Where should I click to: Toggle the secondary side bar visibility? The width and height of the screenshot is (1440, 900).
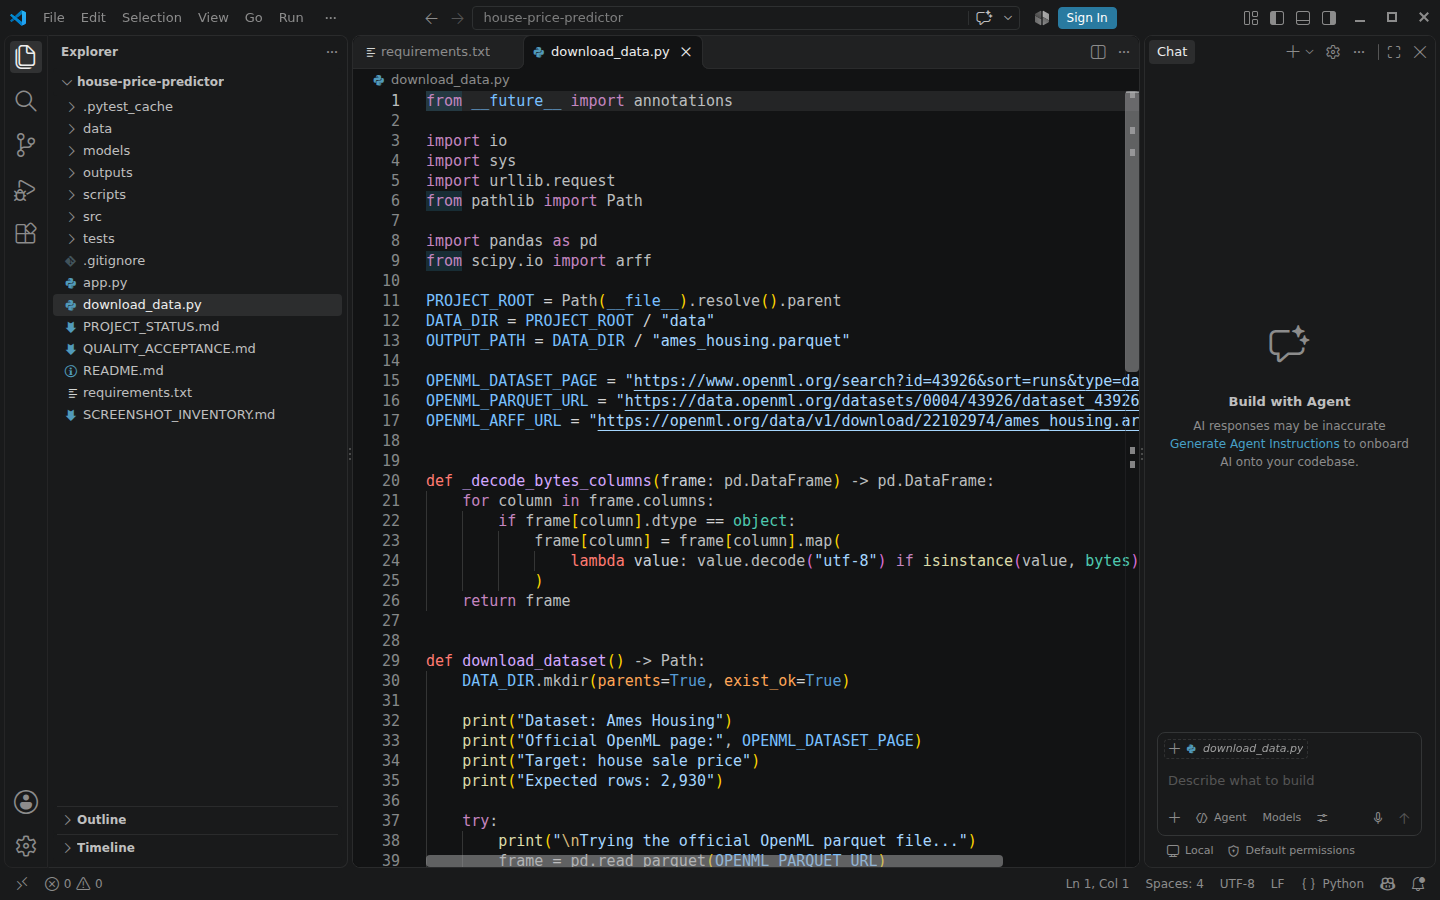point(1329,18)
